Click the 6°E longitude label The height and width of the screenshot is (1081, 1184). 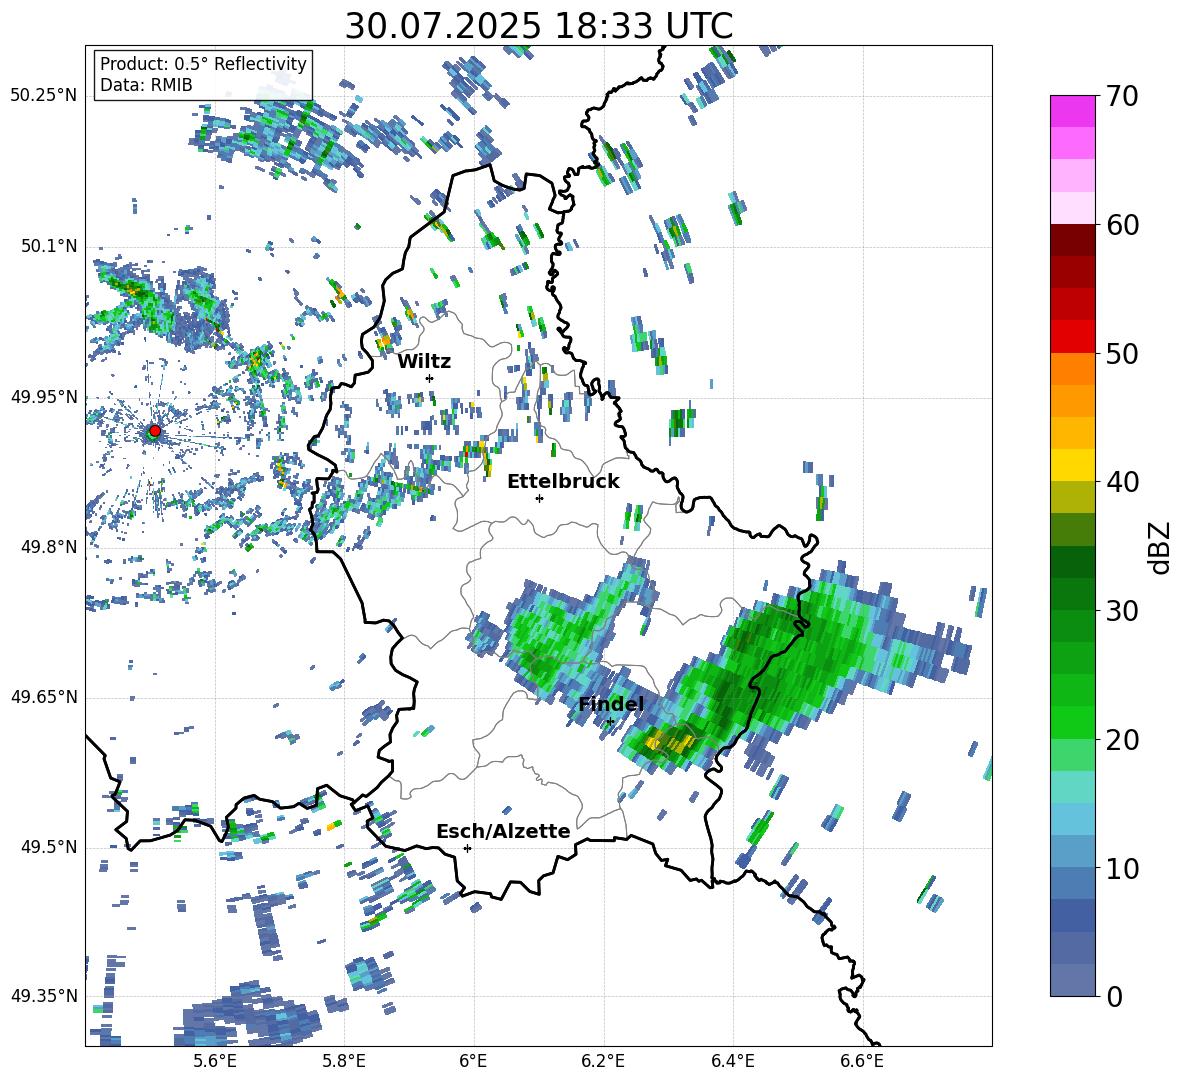coord(473,1061)
